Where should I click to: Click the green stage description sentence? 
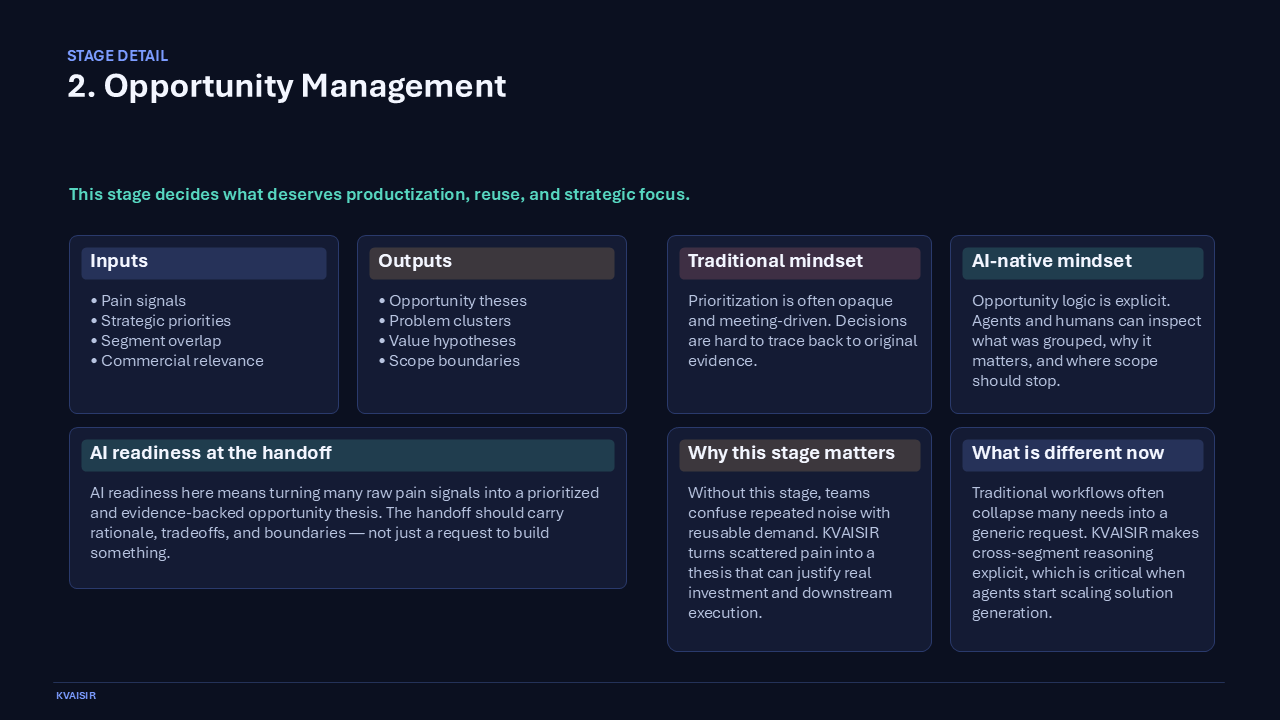click(x=379, y=194)
